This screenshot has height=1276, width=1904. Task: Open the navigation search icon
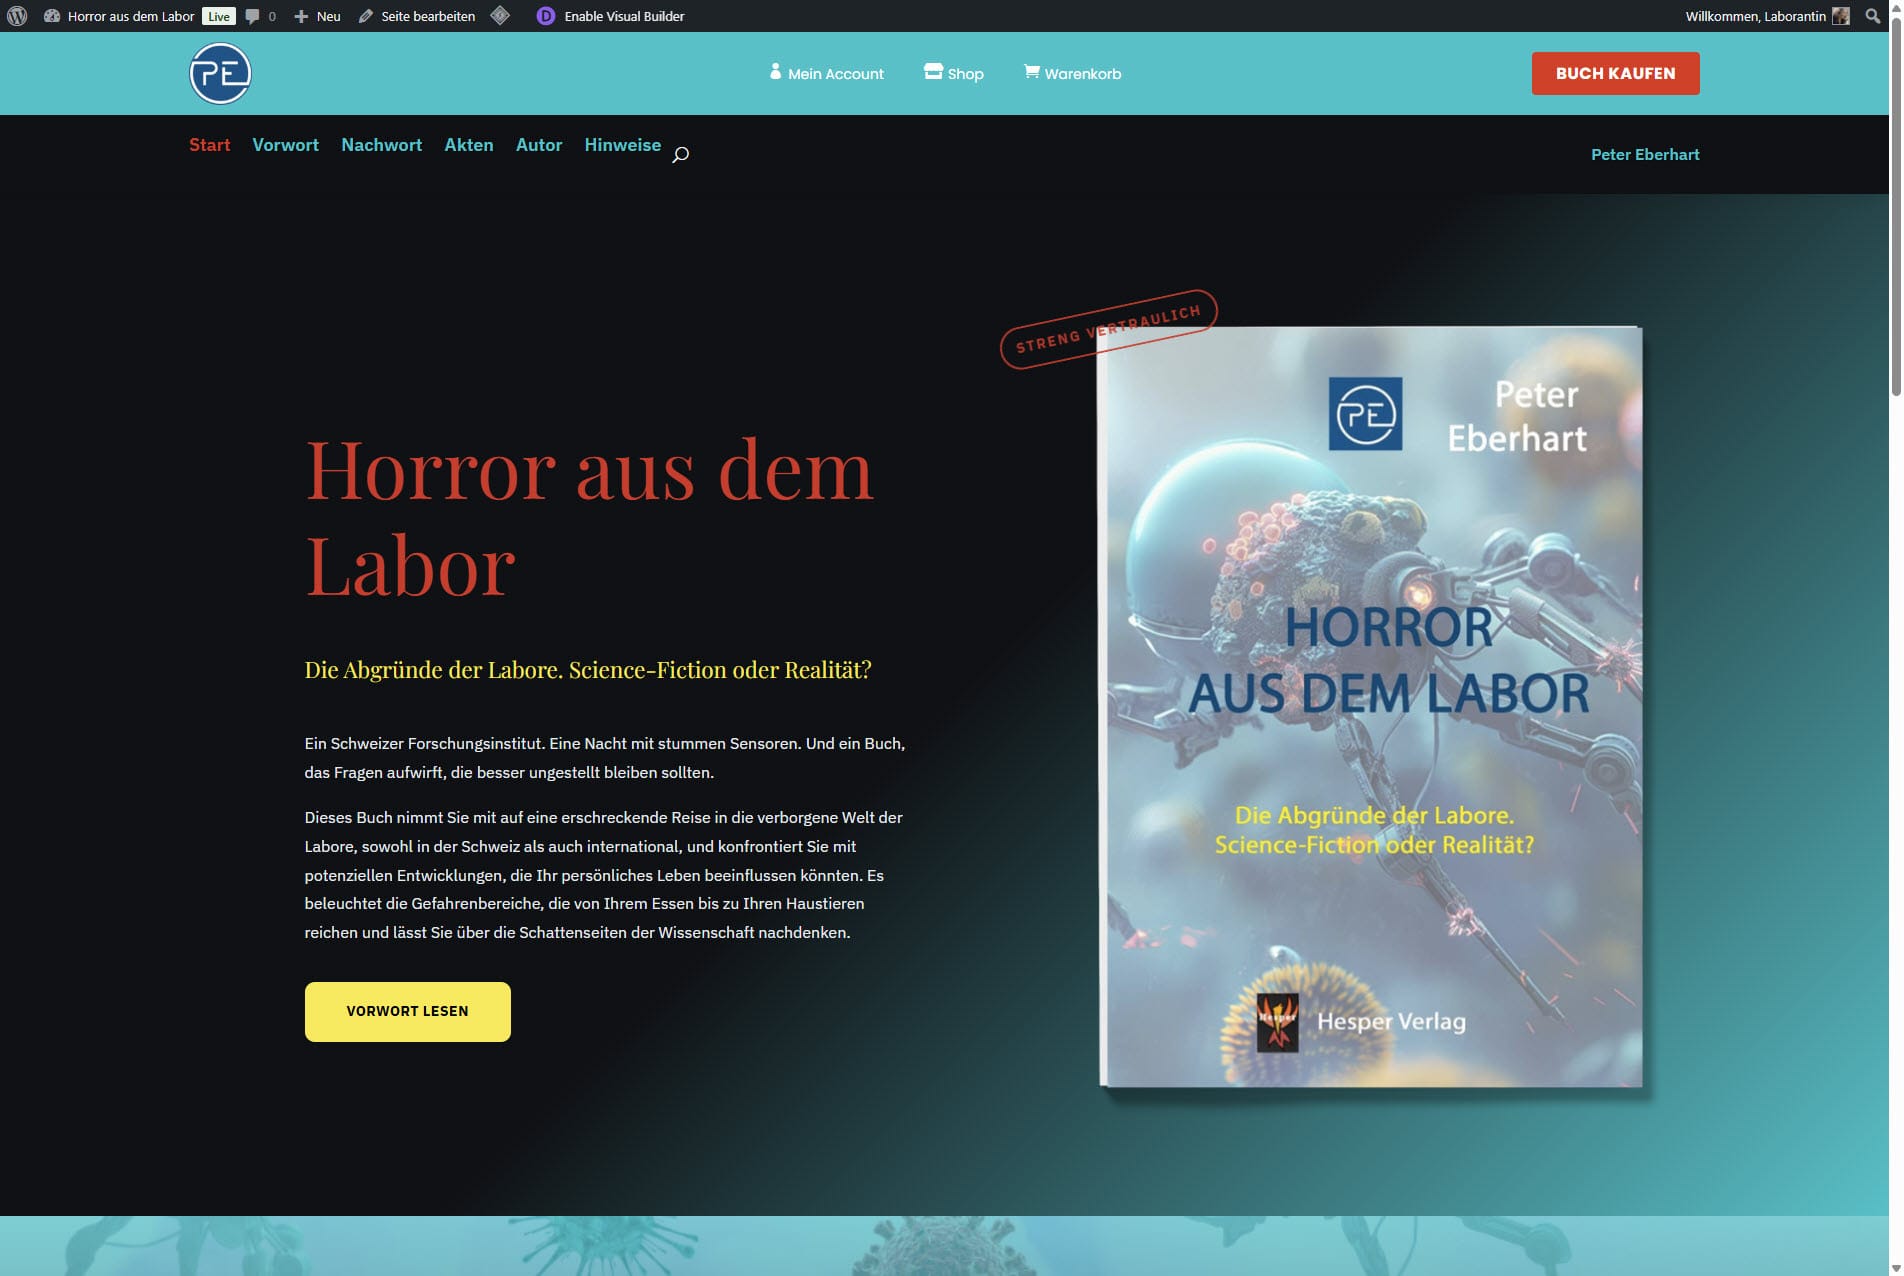pyautogui.click(x=680, y=155)
